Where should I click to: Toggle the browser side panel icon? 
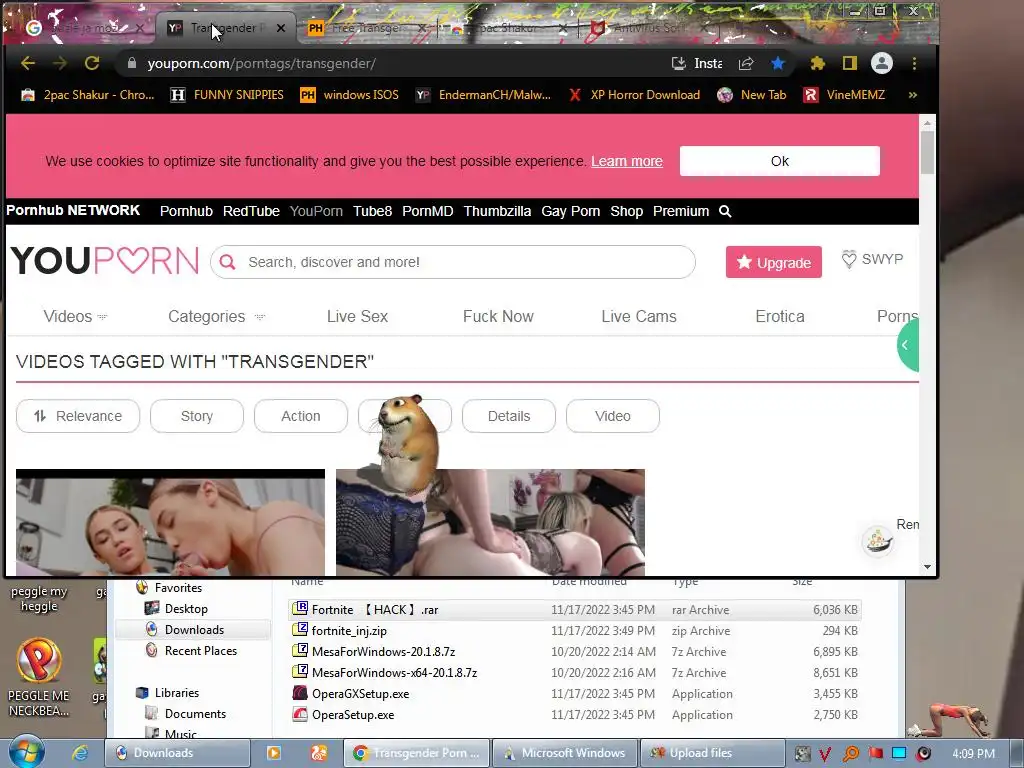click(x=849, y=63)
